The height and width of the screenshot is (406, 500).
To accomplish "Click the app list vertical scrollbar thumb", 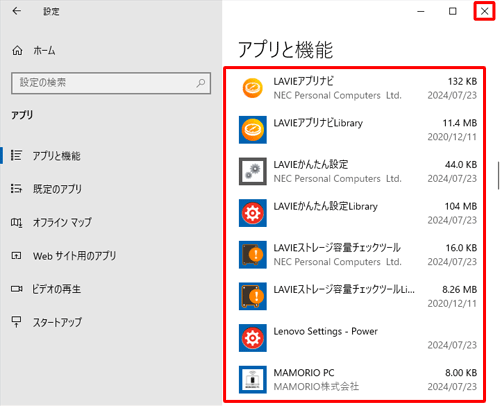I will (498, 175).
